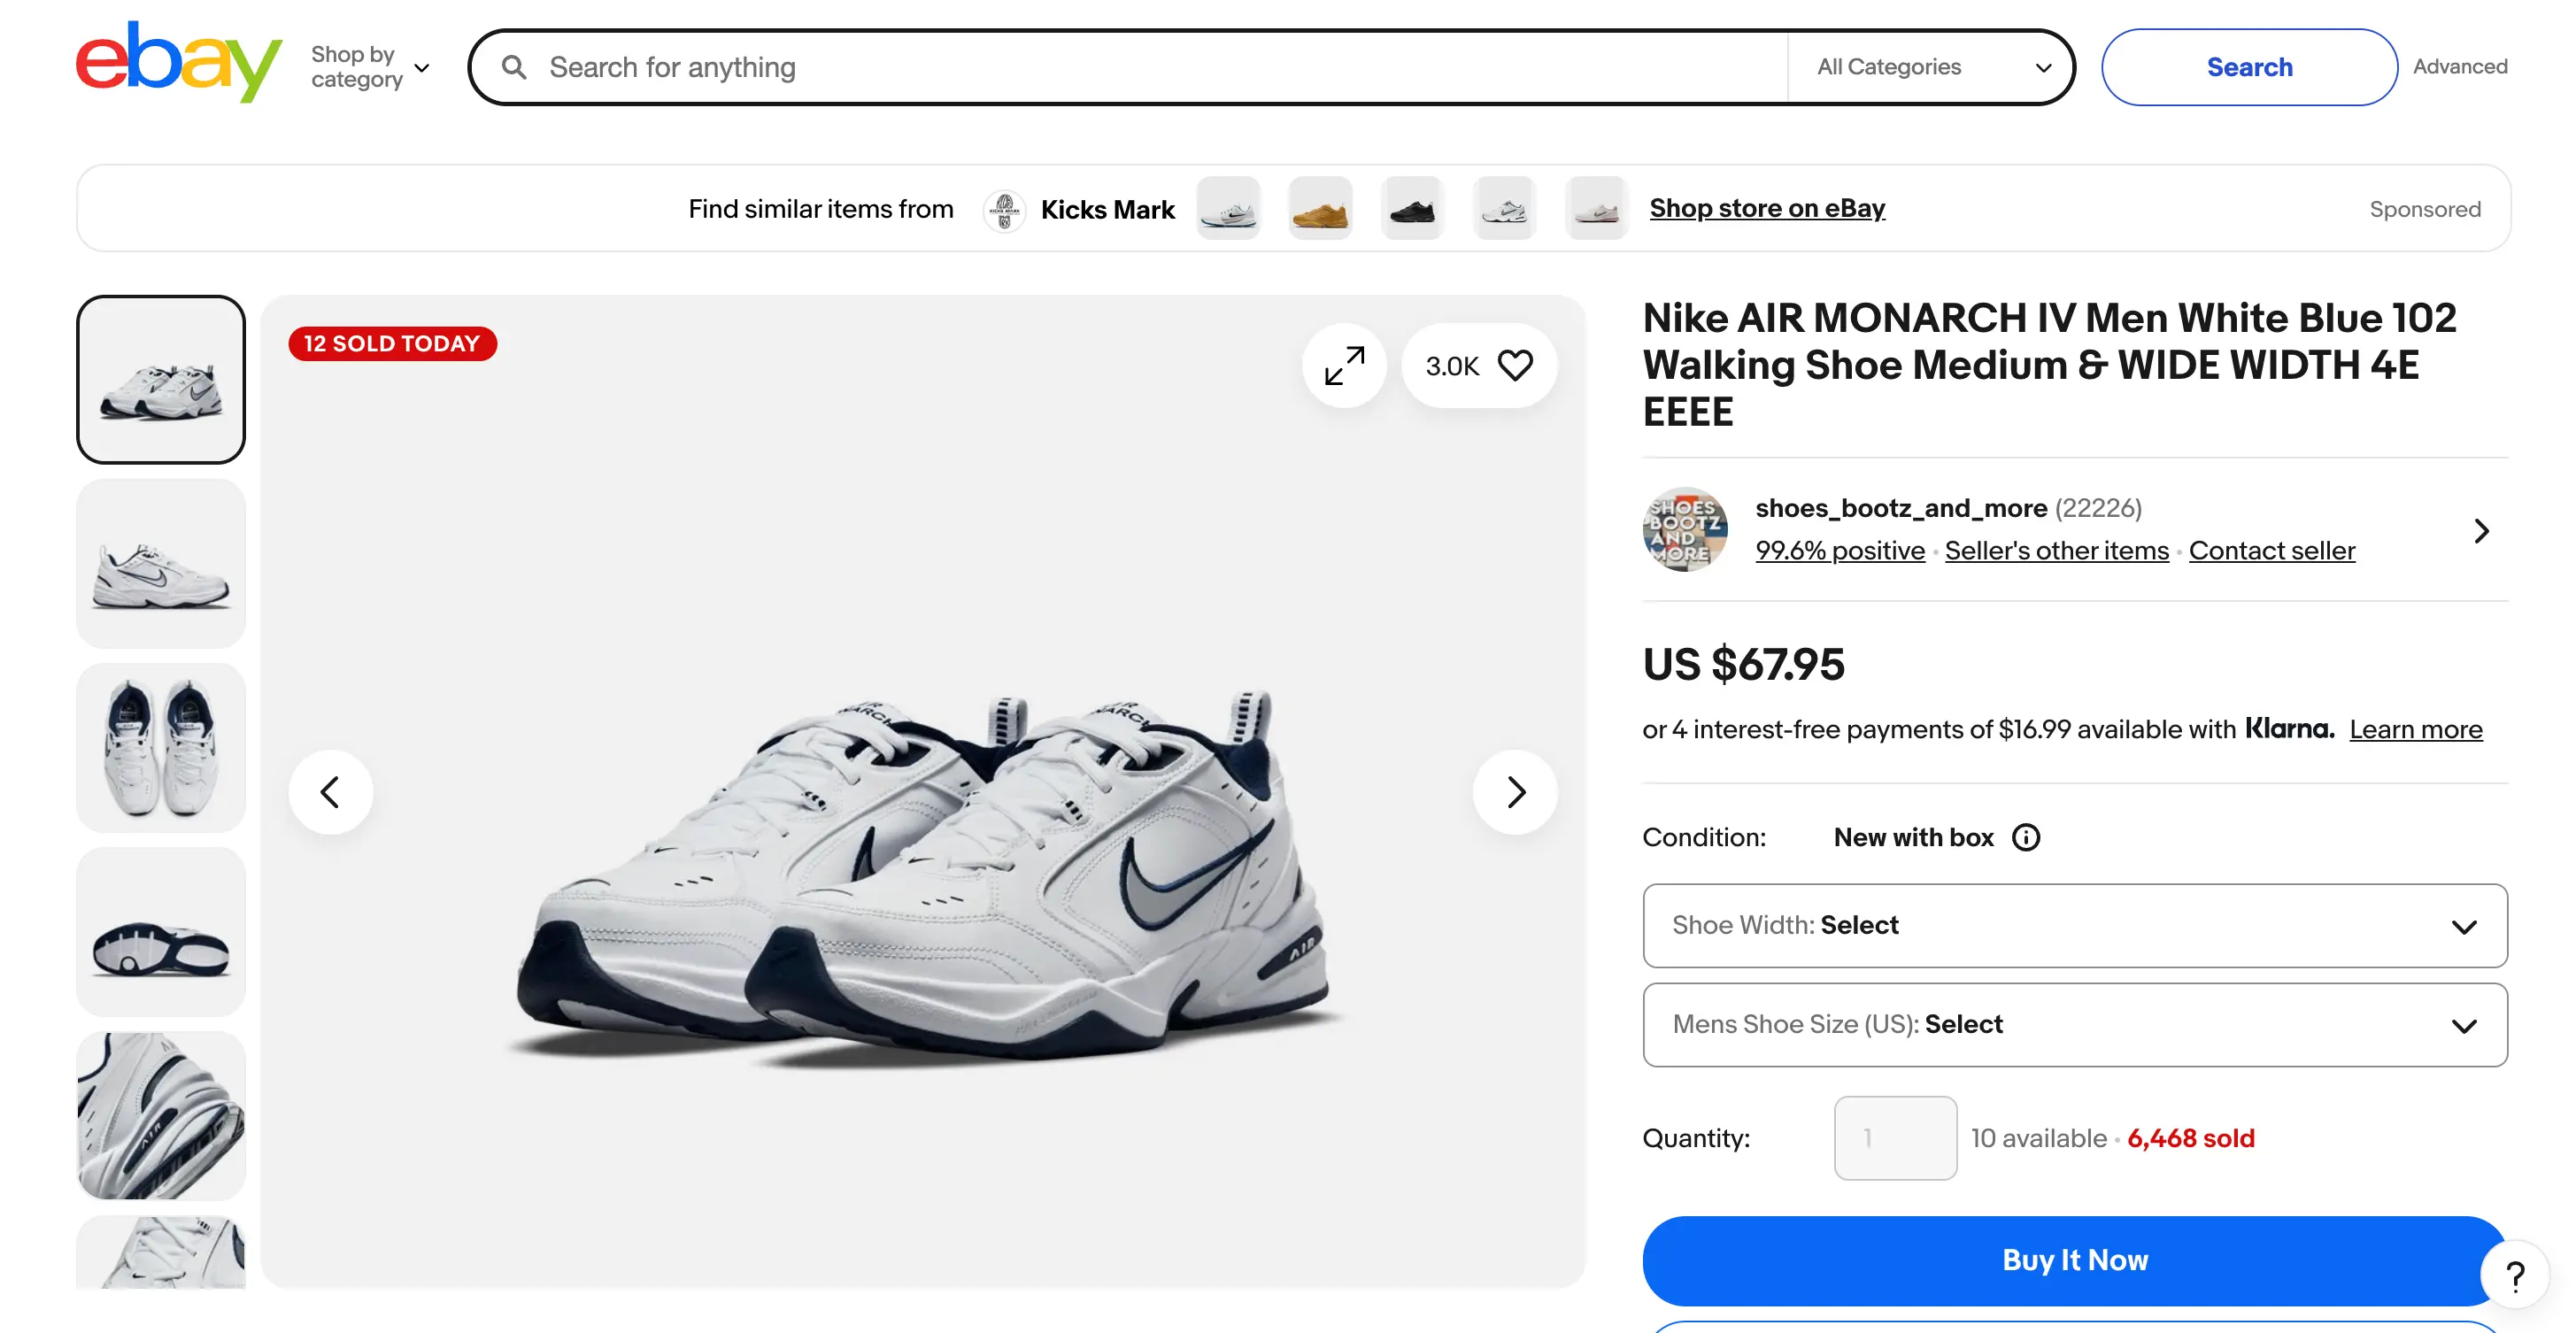Open the help question mark icon
The width and height of the screenshot is (2576, 1333).
click(2516, 1274)
